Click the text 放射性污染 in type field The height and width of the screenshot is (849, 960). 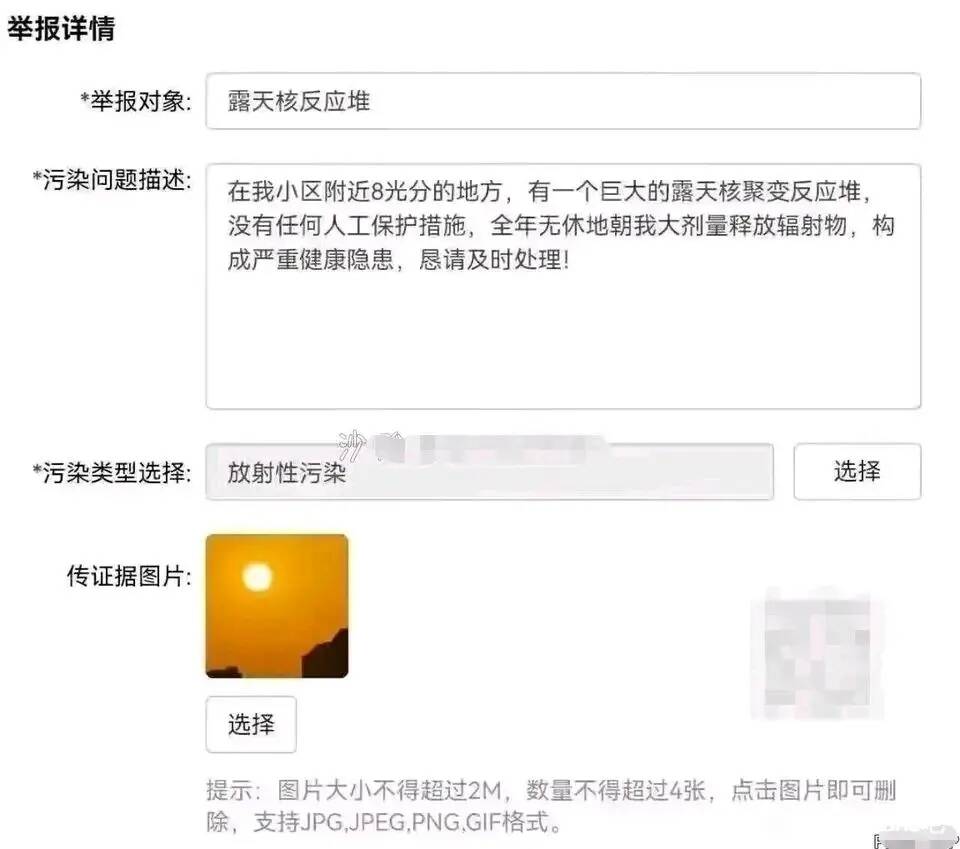point(287,473)
